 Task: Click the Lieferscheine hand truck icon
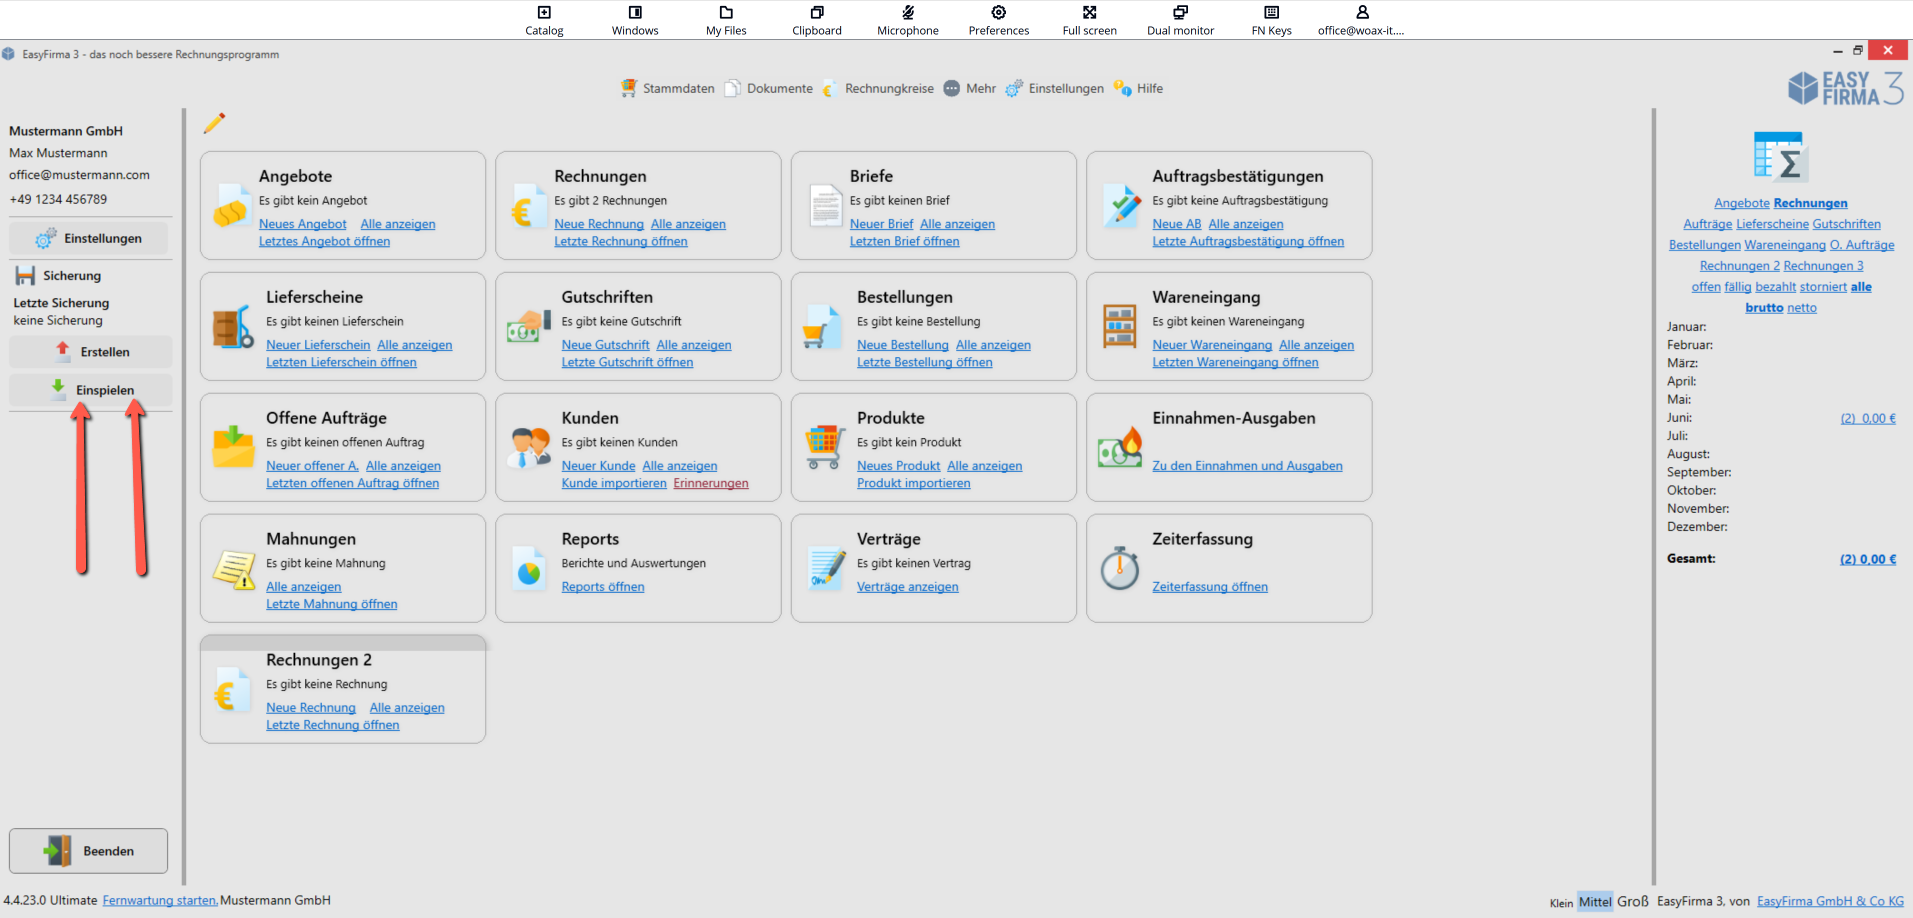pos(233,327)
